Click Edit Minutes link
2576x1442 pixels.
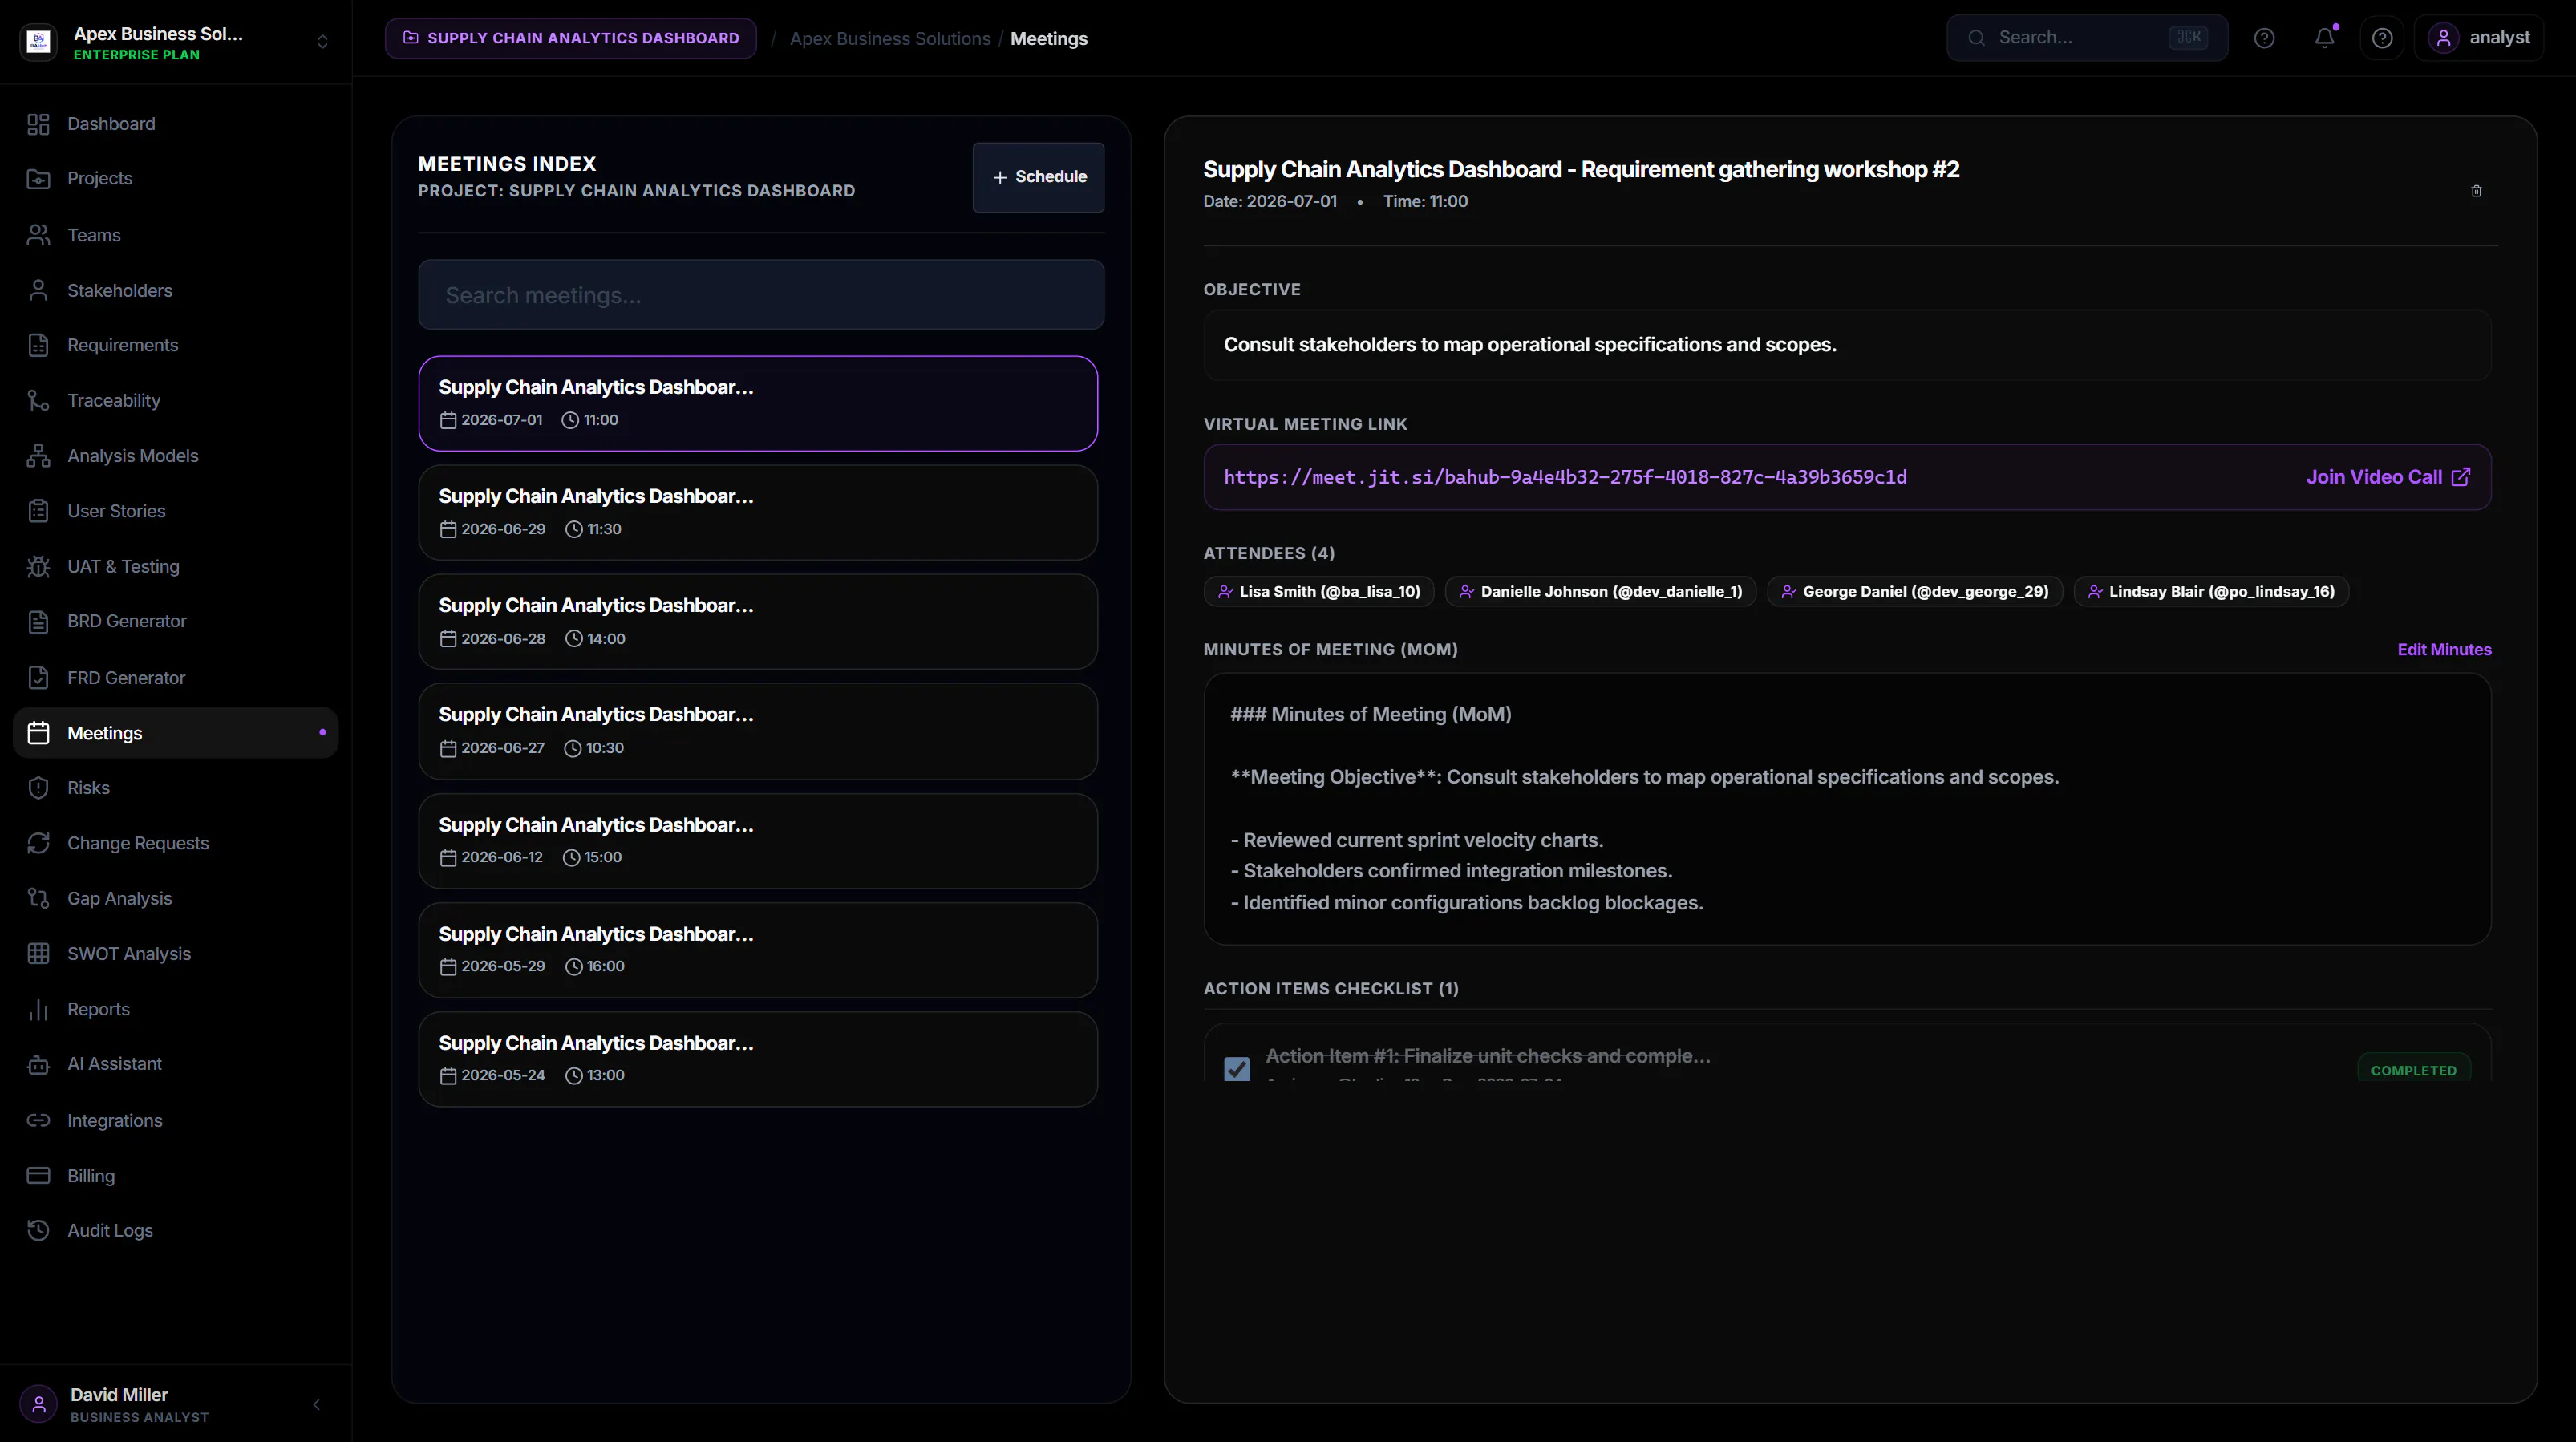click(2444, 649)
